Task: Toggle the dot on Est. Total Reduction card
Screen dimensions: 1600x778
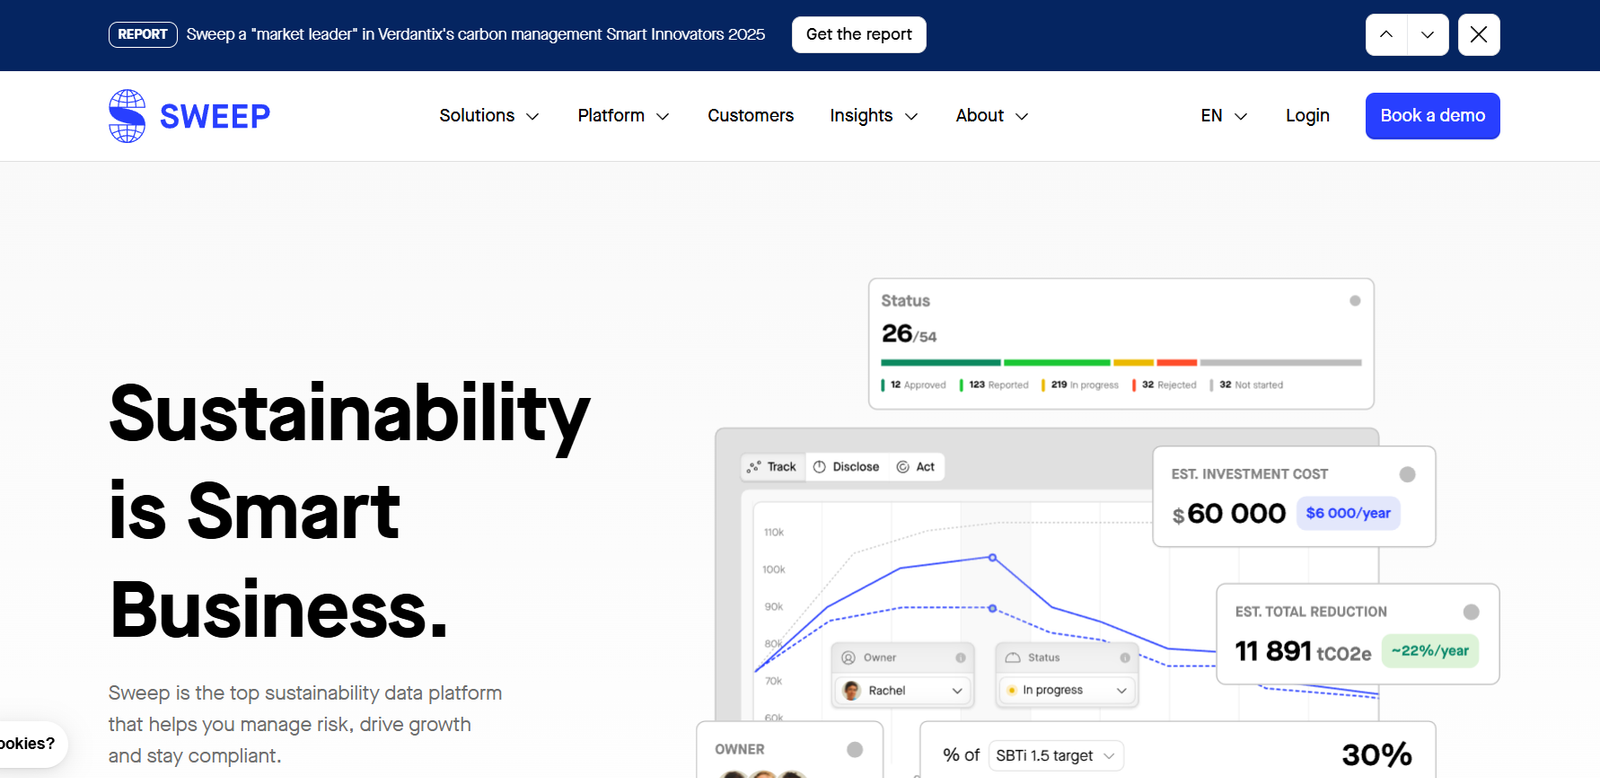Action: click(x=1471, y=612)
